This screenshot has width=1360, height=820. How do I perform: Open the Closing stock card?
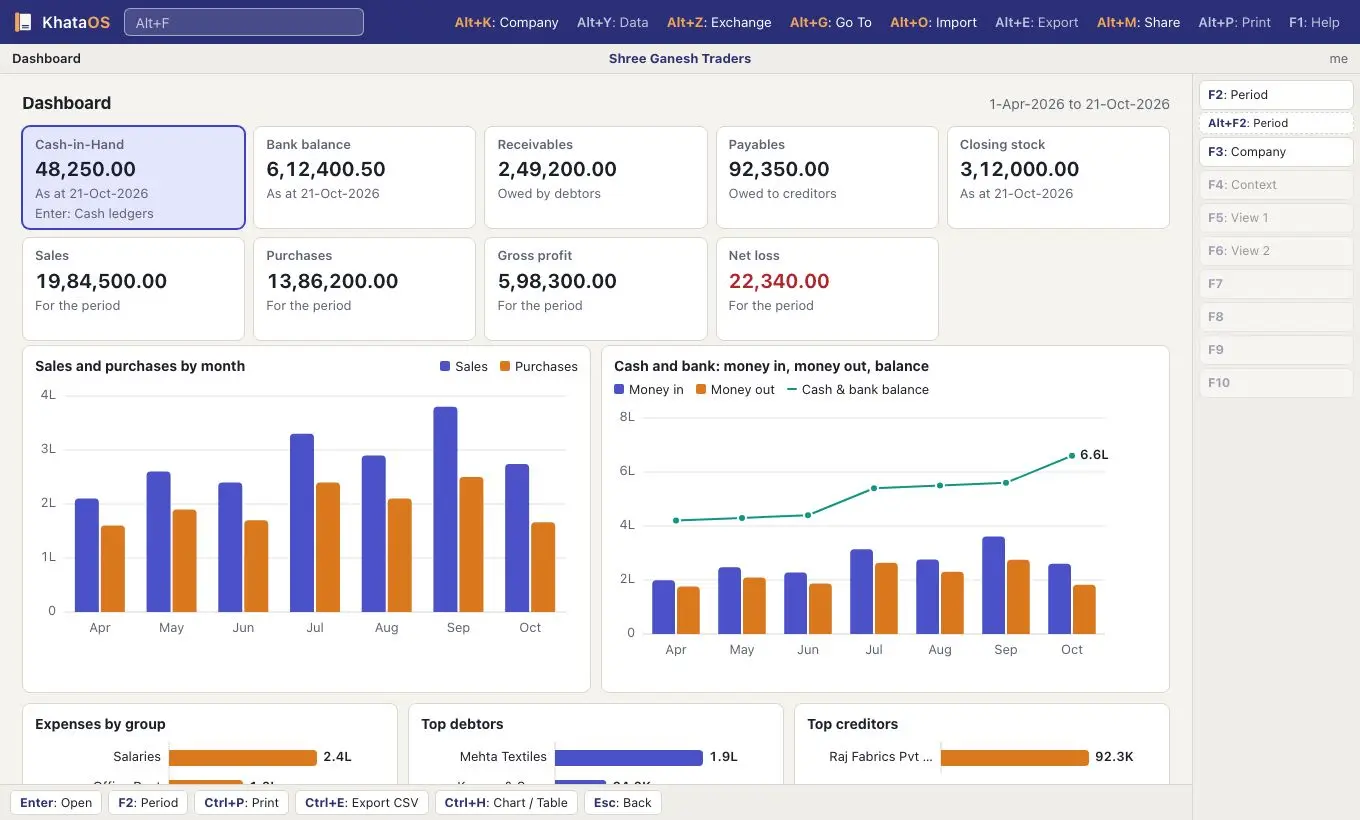click(1058, 177)
